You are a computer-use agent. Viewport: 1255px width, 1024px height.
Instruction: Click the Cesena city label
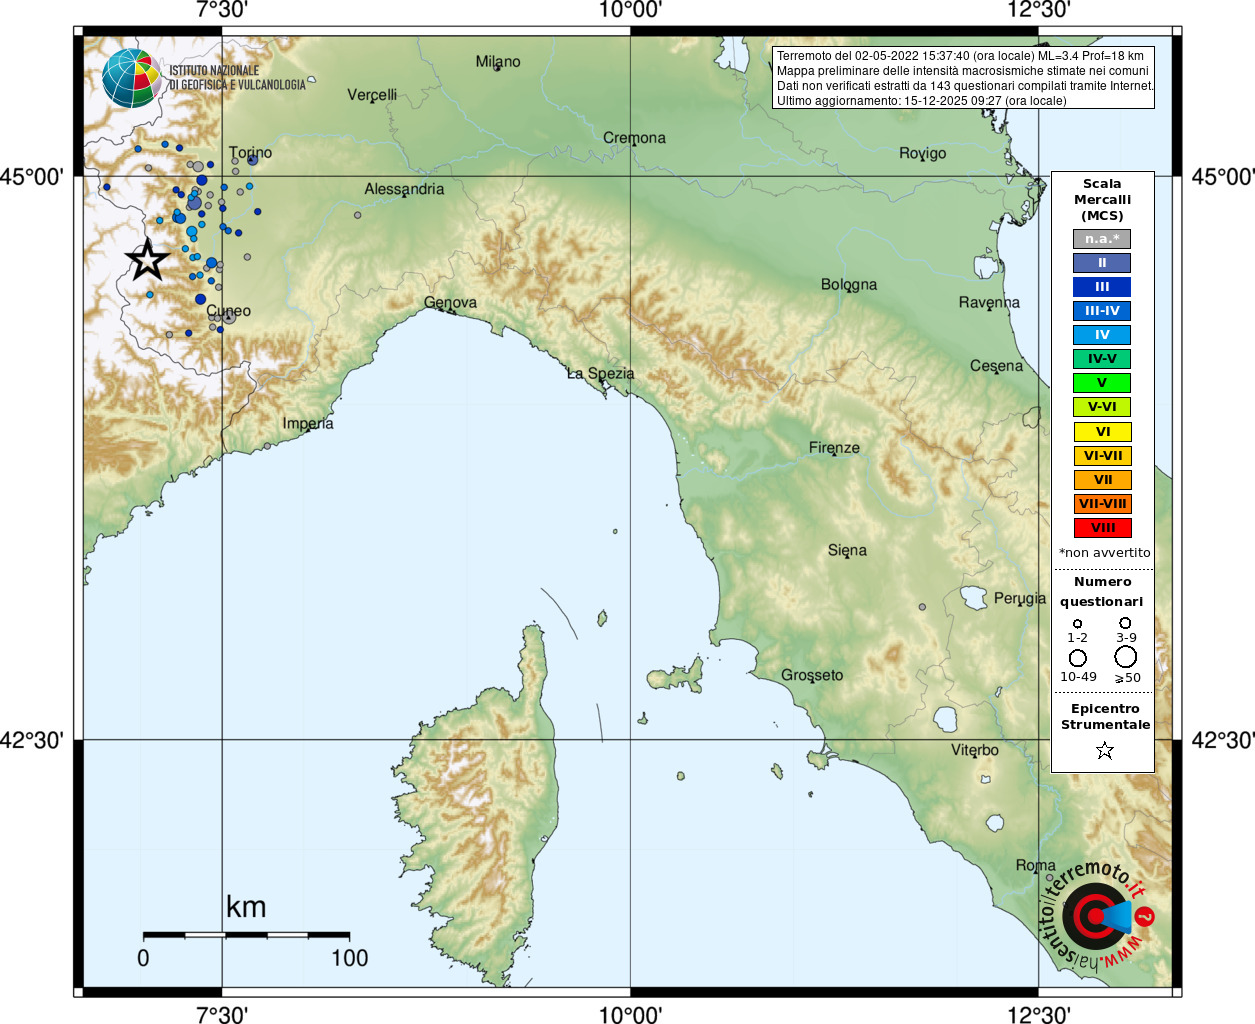pyautogui.click(x=996, y=366)
